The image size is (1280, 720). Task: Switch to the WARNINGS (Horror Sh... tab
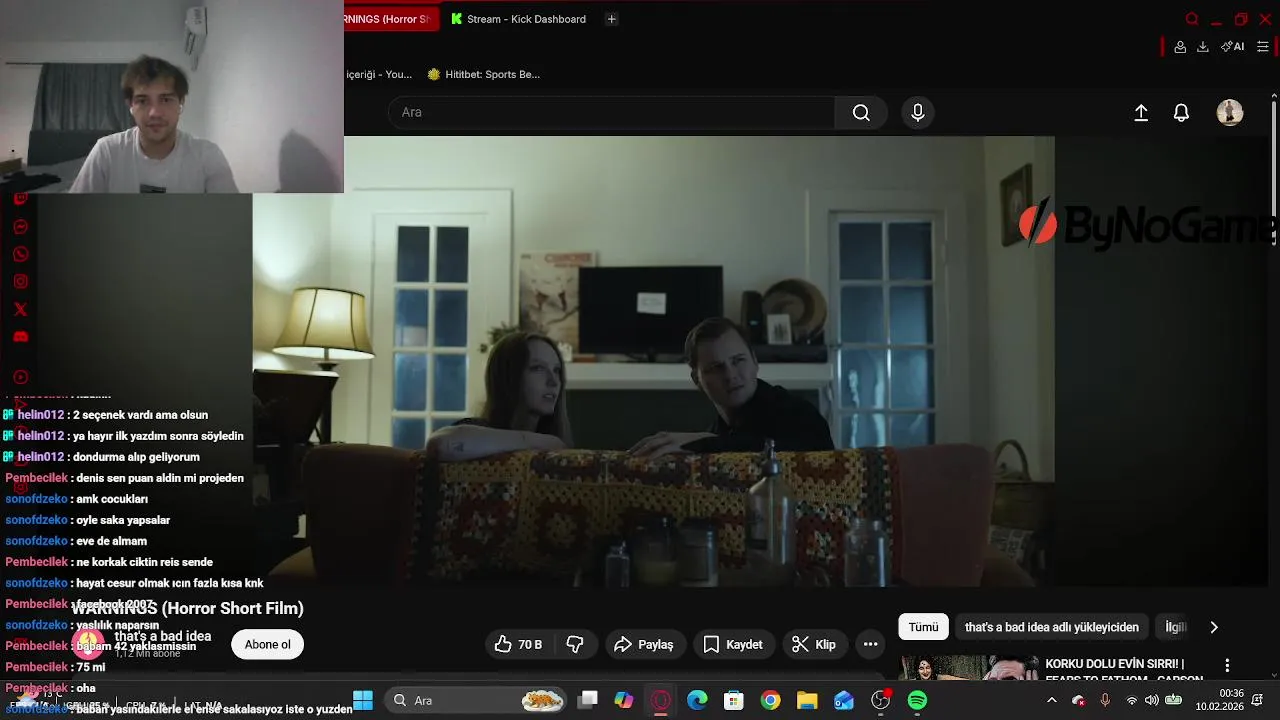391,19
